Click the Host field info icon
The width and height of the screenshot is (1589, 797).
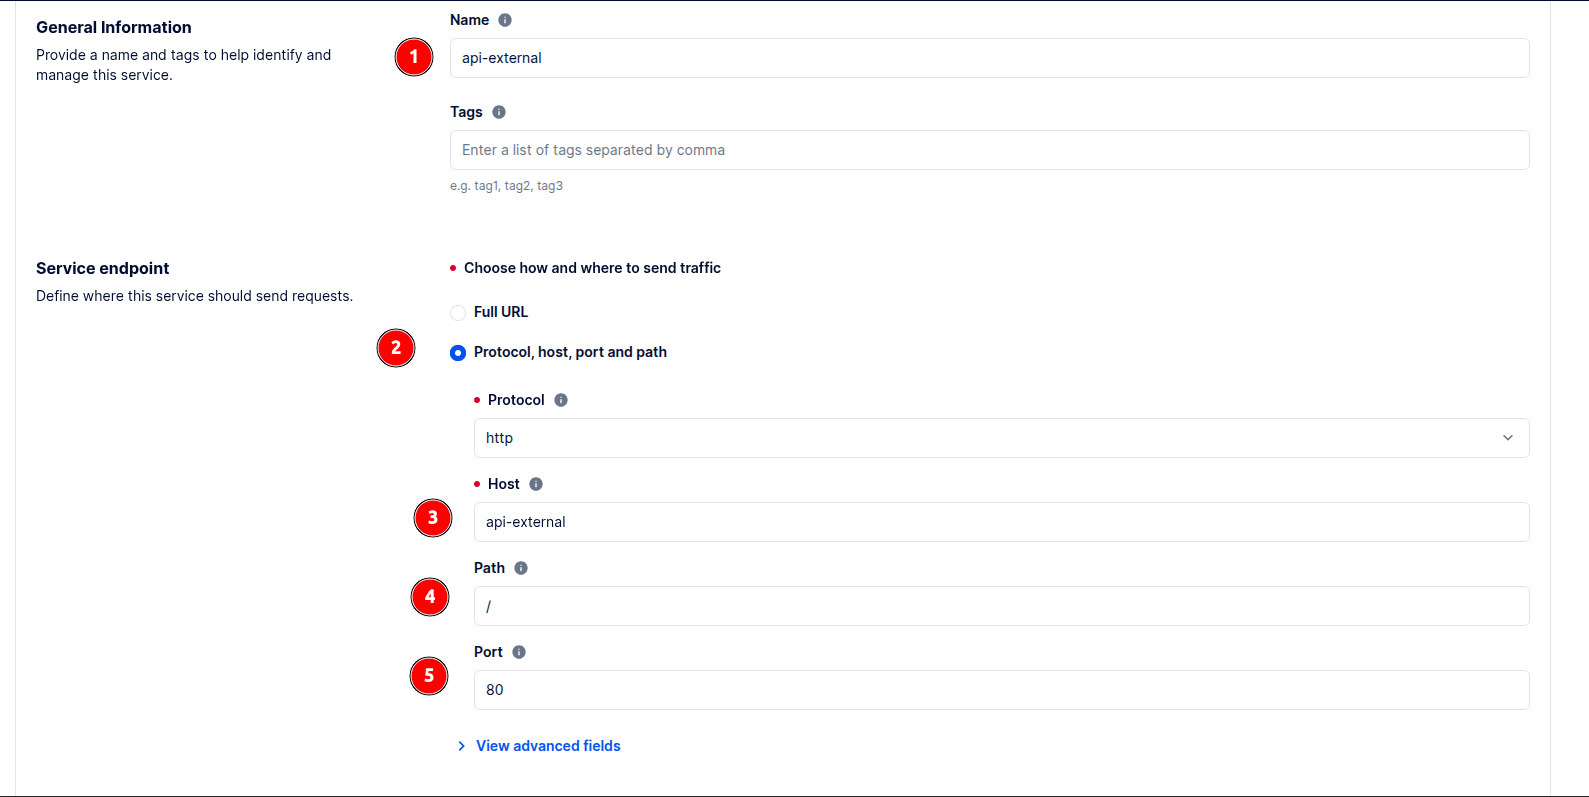point(536,484)
